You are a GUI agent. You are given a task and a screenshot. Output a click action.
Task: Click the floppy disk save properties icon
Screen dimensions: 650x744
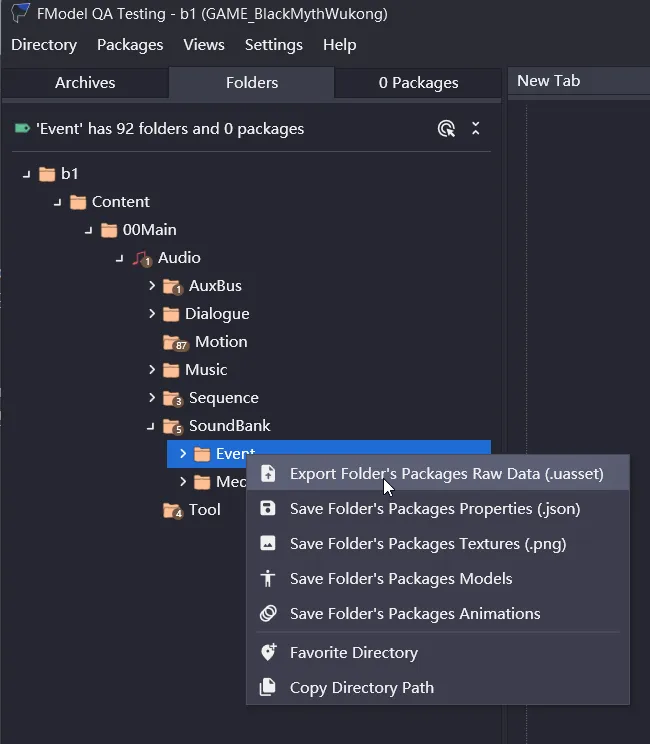pos(268,509)
